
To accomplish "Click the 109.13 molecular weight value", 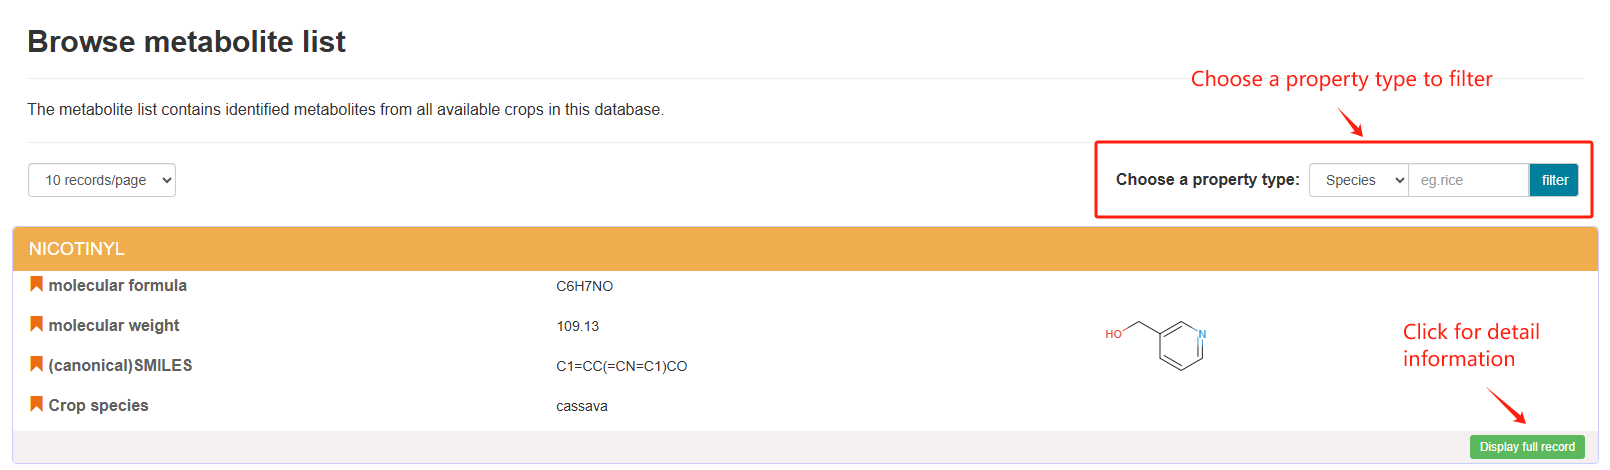I will coord(578,326).
